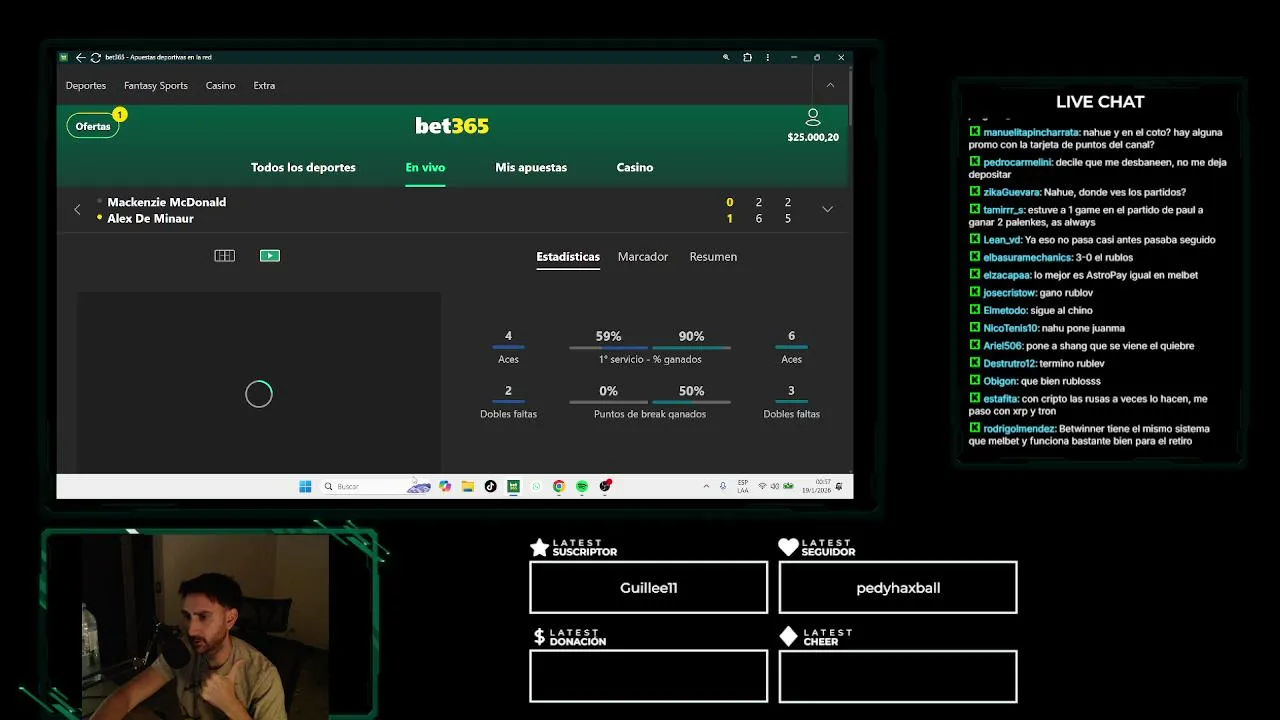Open File Explorer from the taskbar
Screen dimensions: 1280x720
click(x=468, y=486)
